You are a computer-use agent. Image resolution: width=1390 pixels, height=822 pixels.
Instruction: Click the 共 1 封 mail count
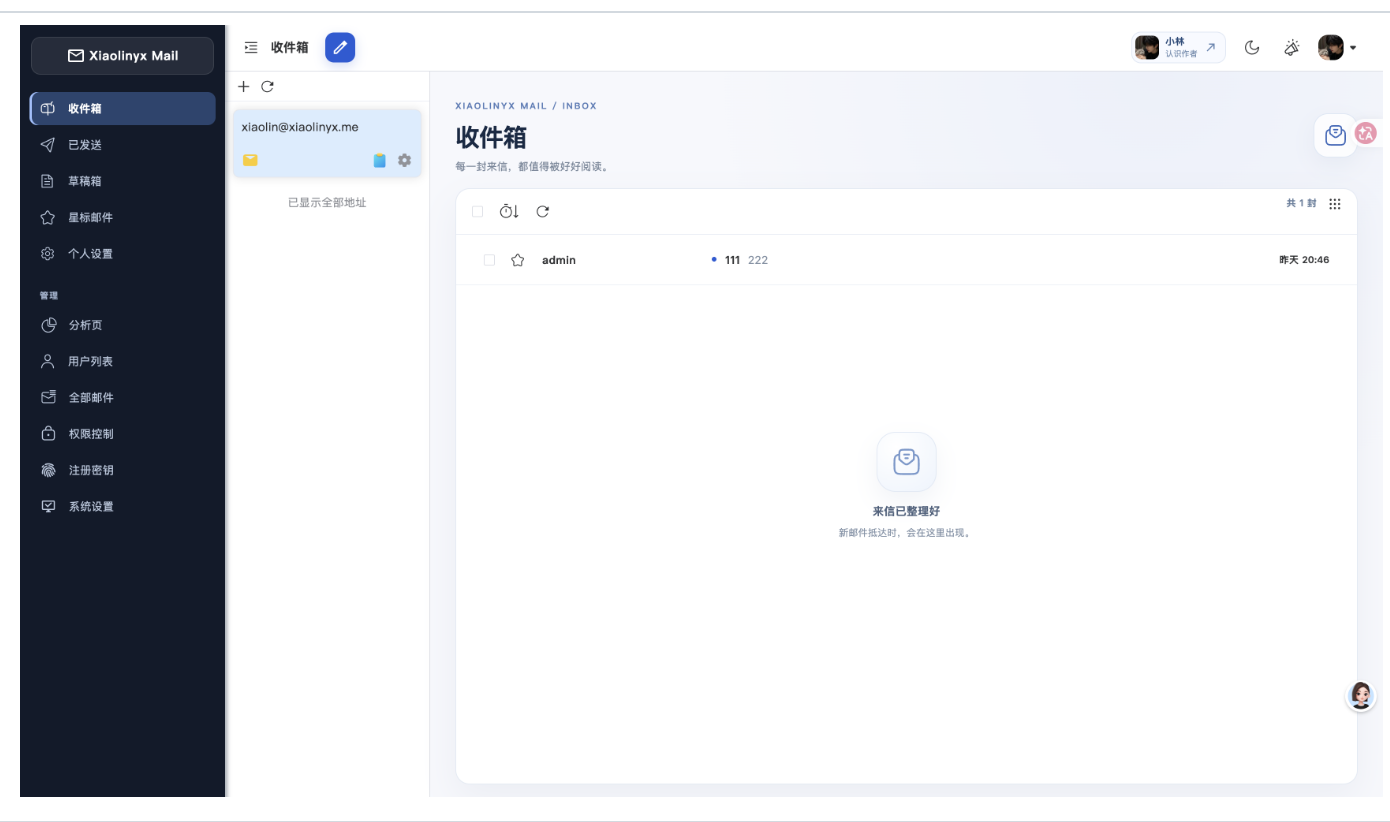[1302, 204]
